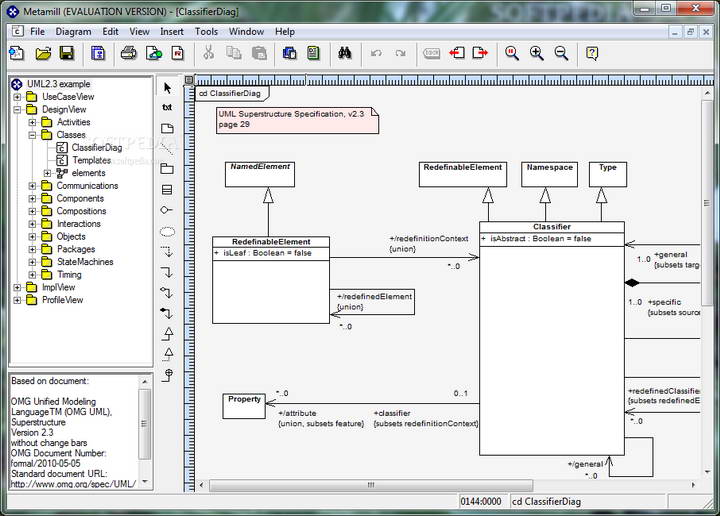Image resolution: width=720 pixels, height=516 pixels.
Task: Click the binoculars Find icon
Action: coord(344,53)
